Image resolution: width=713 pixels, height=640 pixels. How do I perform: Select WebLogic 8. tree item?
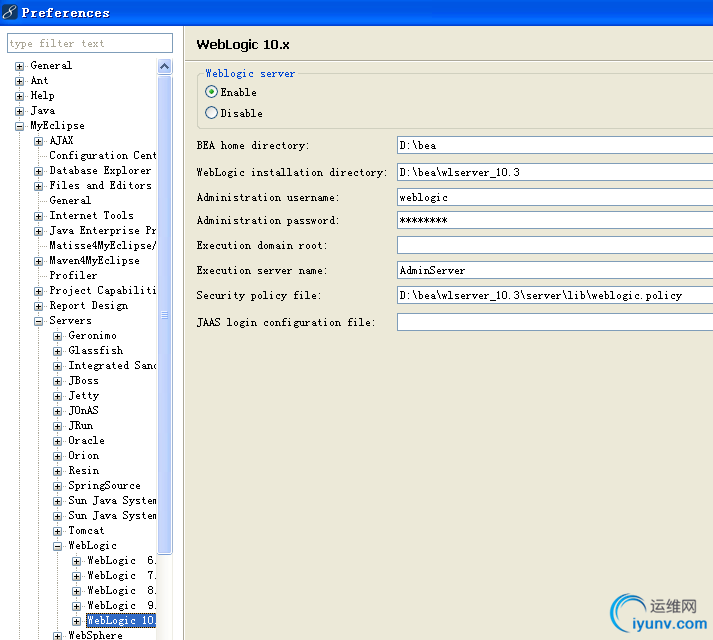(122, 591)
